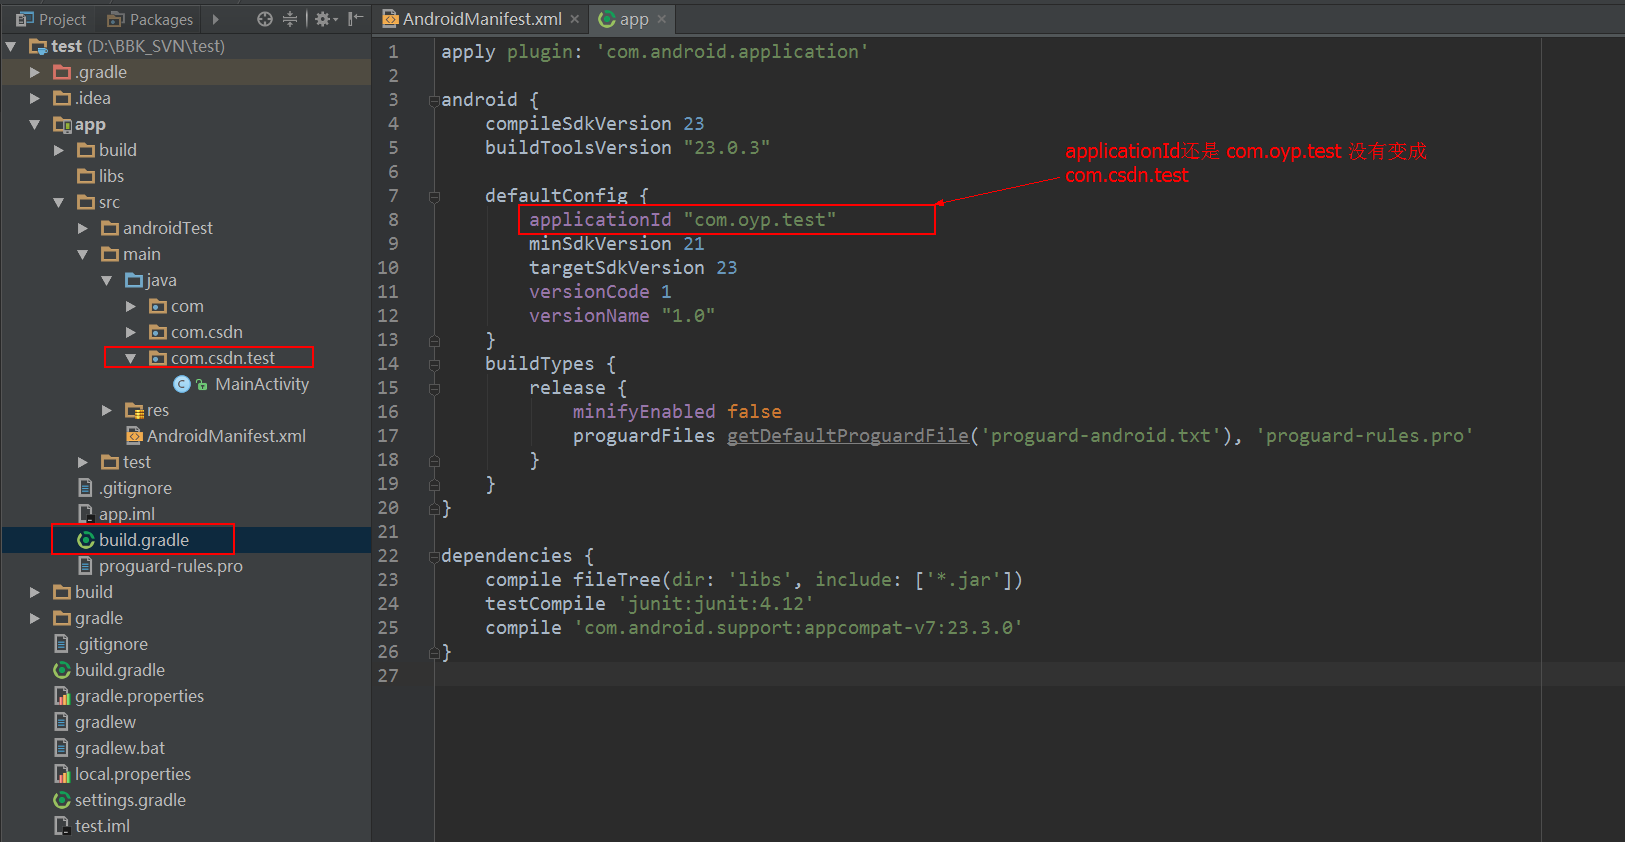Open the project view settings gear
This screenshot has width=1625, height=842.
click(x=324, y=19)
